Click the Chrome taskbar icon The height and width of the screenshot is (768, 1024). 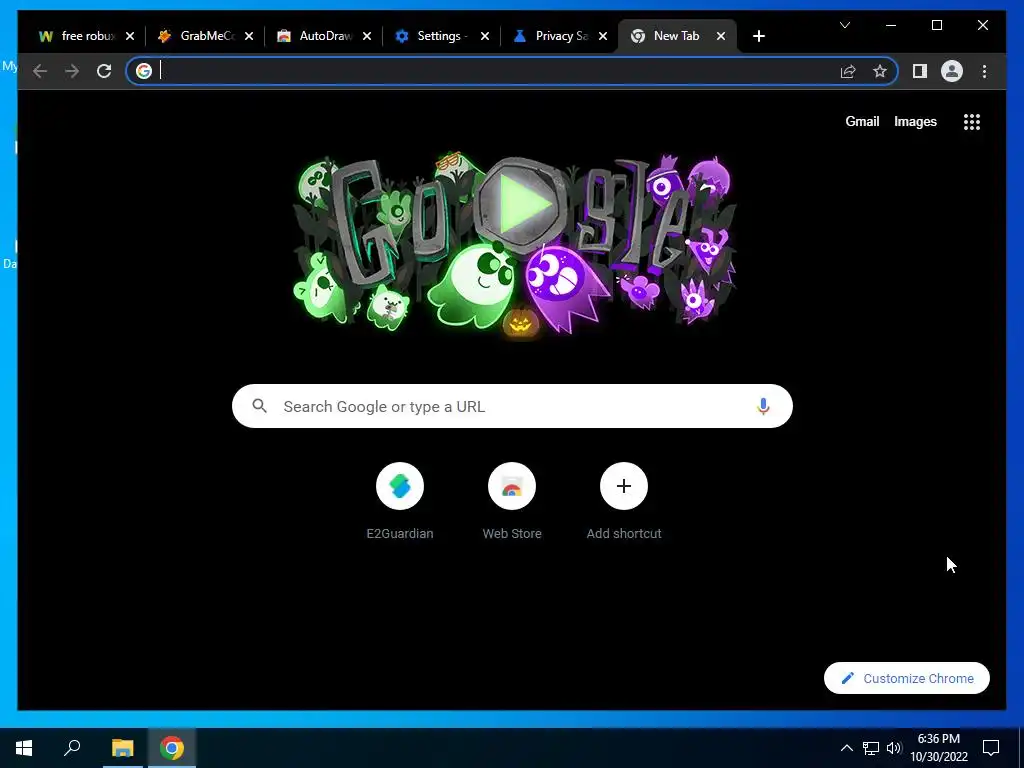172,748
